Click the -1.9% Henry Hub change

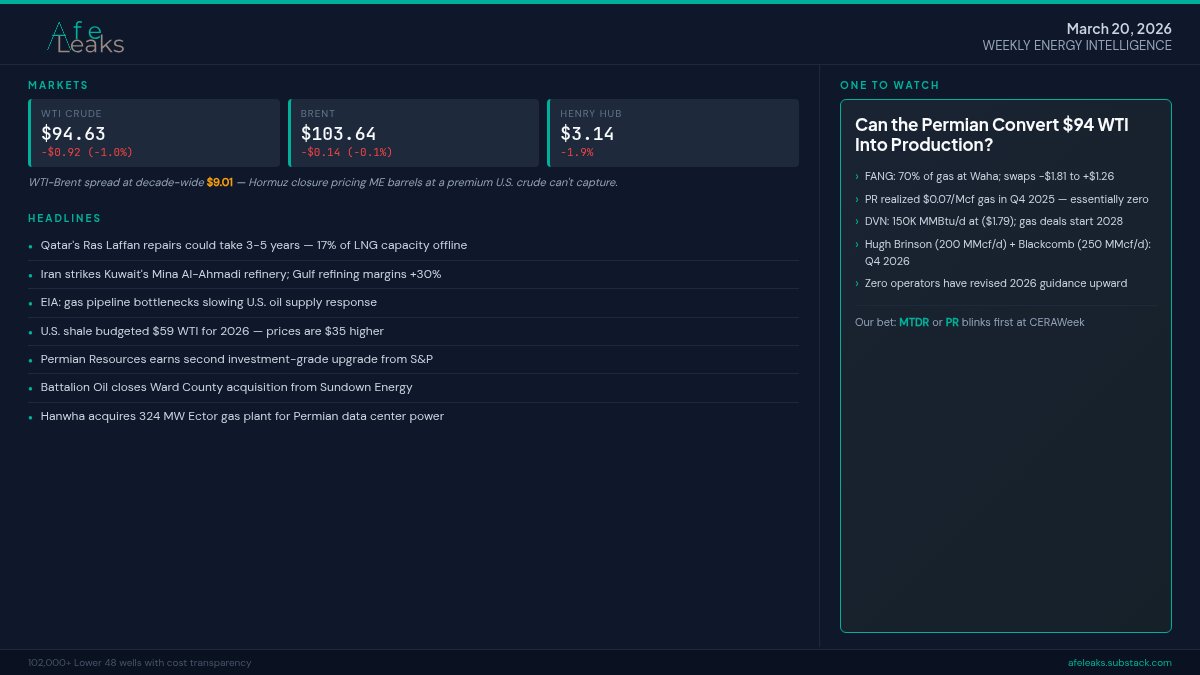577,153
